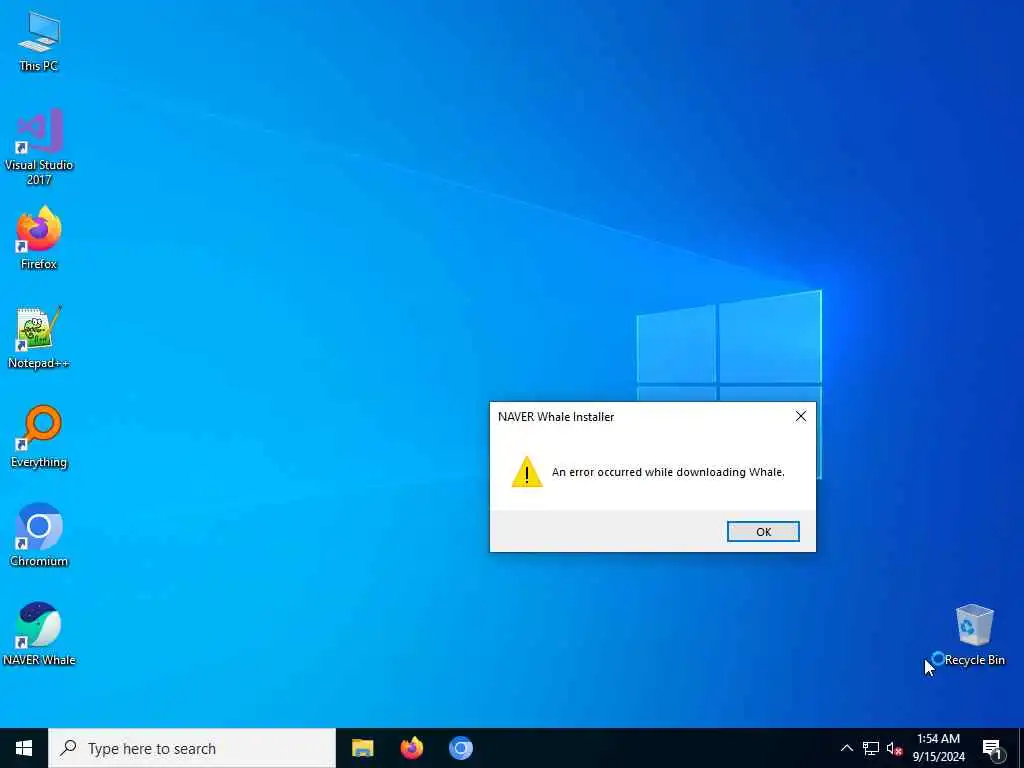This screenshot has height=768, width=1024.
Task: Open Firefox from the taskbar
Action: (x=411, y=748)
